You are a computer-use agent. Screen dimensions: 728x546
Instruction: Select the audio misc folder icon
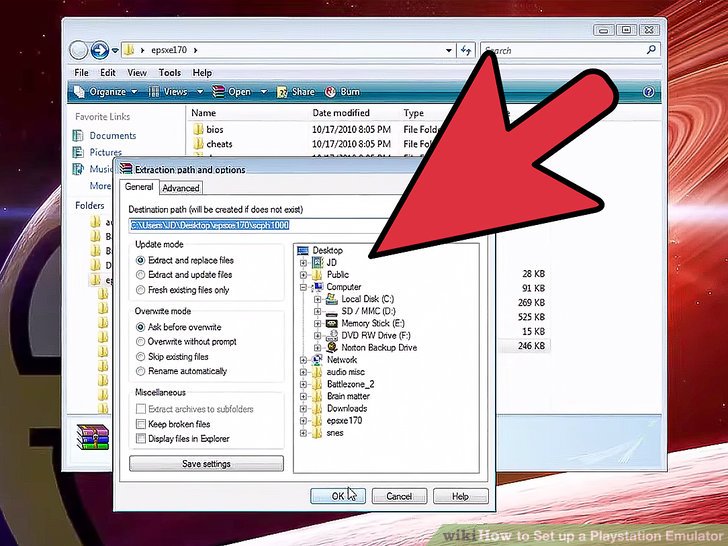click(317, 372)
